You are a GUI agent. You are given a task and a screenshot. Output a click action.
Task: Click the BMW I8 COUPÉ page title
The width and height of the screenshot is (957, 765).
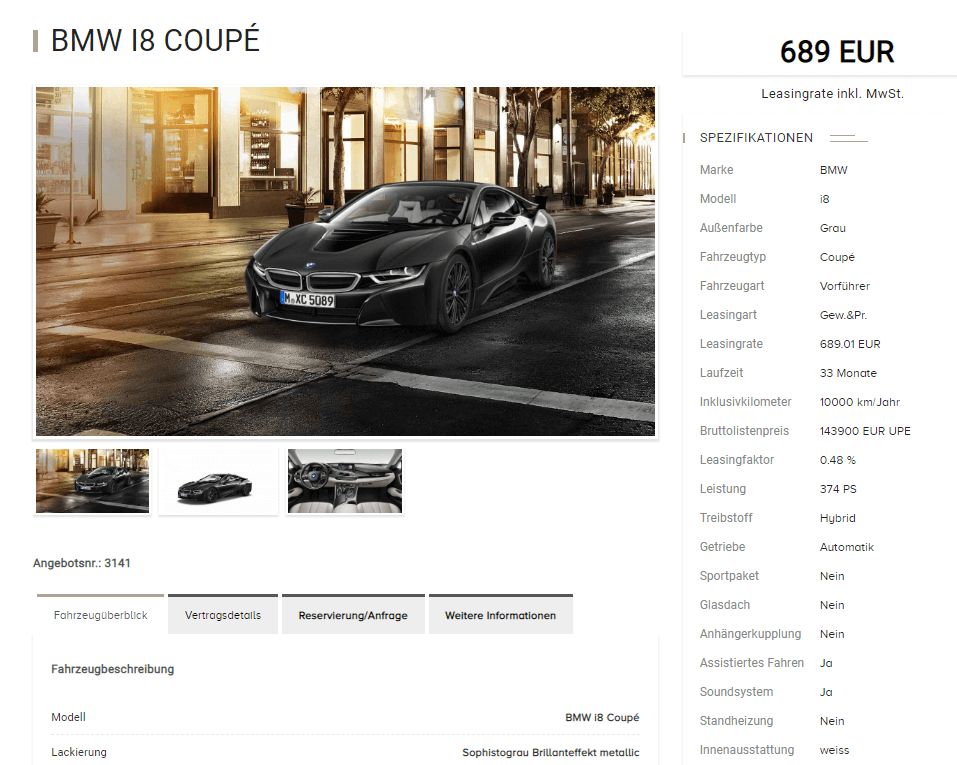155,40
